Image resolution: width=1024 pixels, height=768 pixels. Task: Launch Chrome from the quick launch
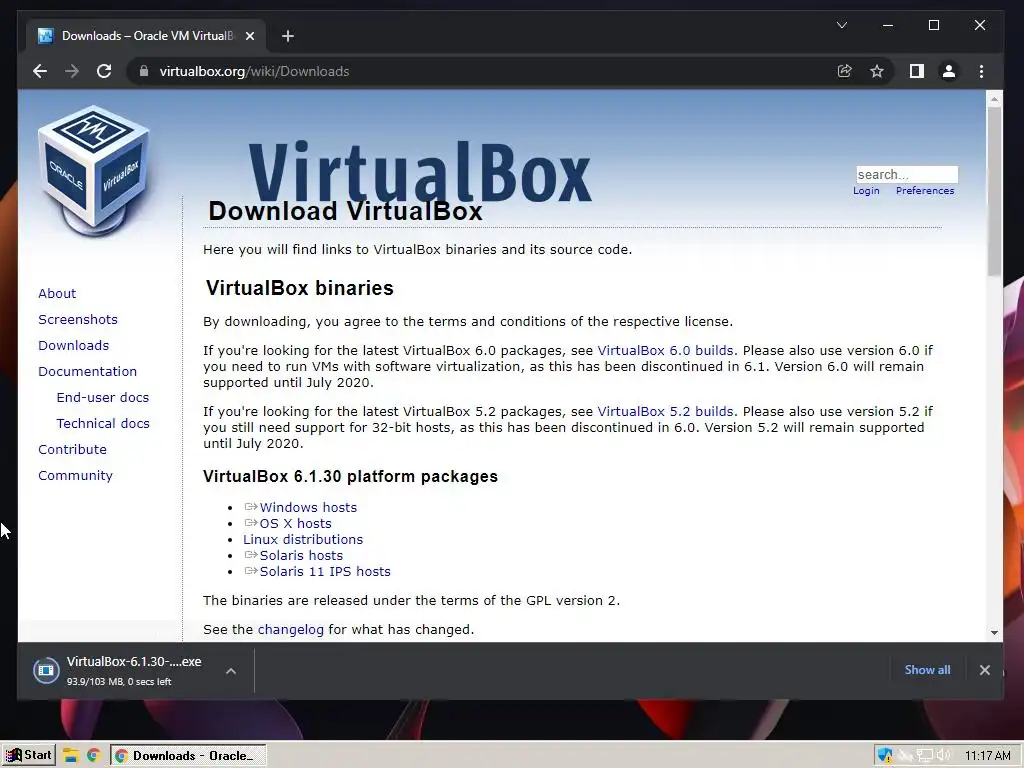[x=93, y=756]
